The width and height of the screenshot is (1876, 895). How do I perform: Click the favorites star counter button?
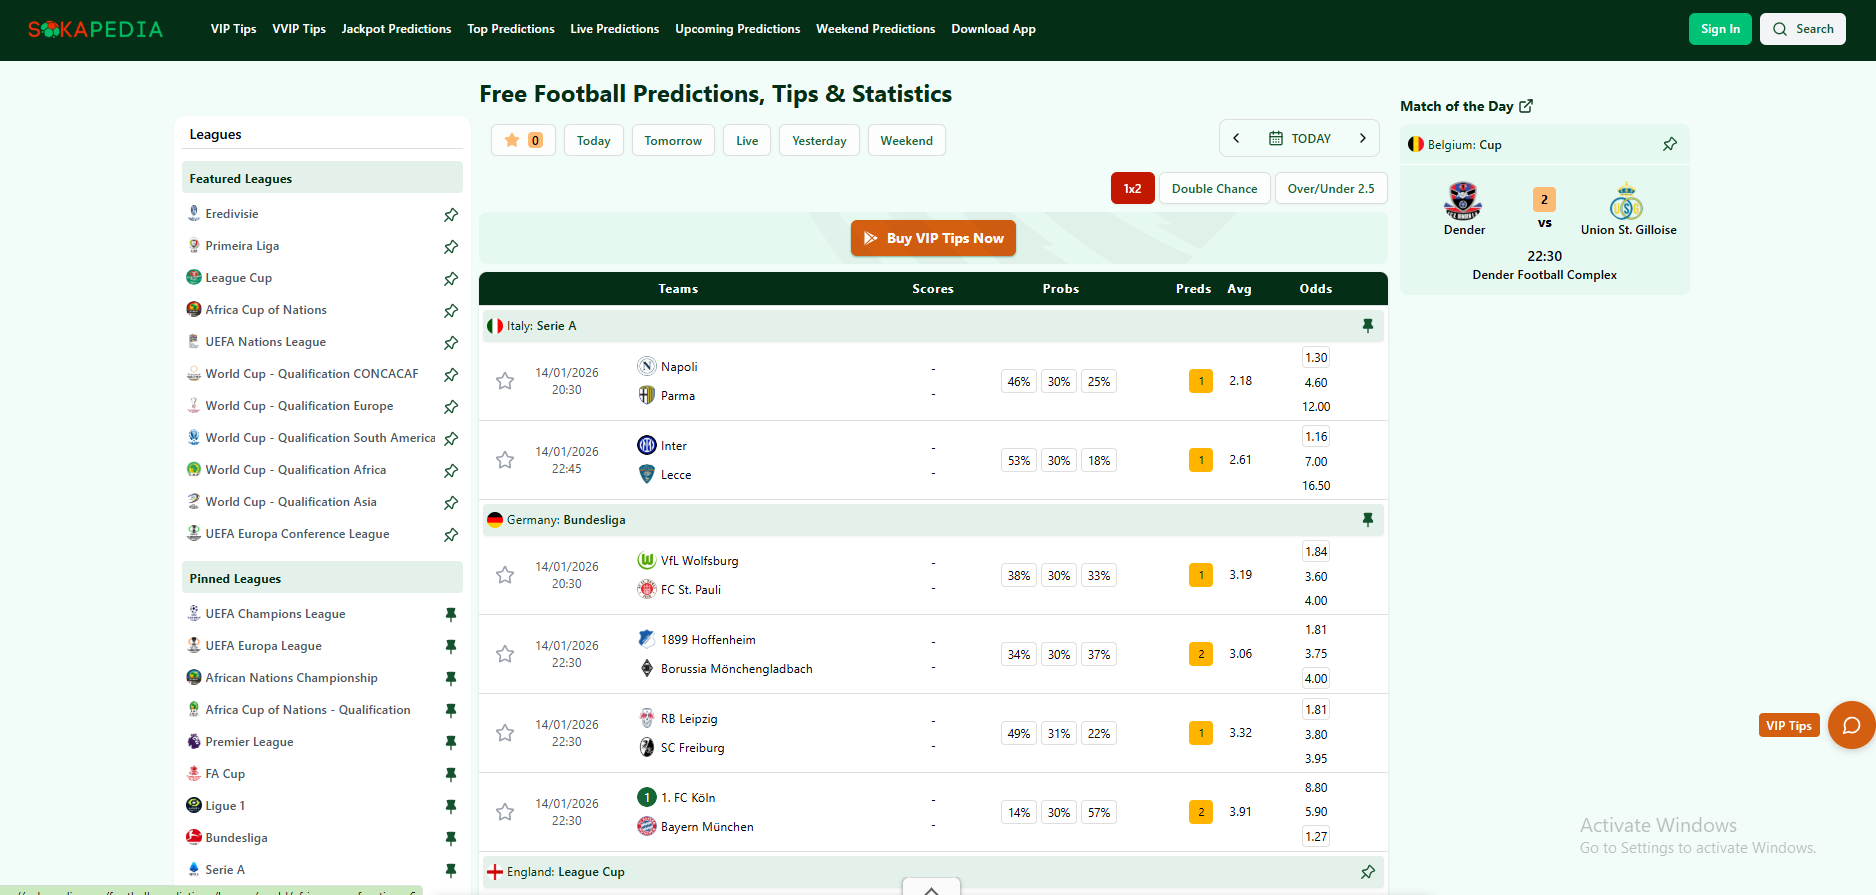(523, 140)
